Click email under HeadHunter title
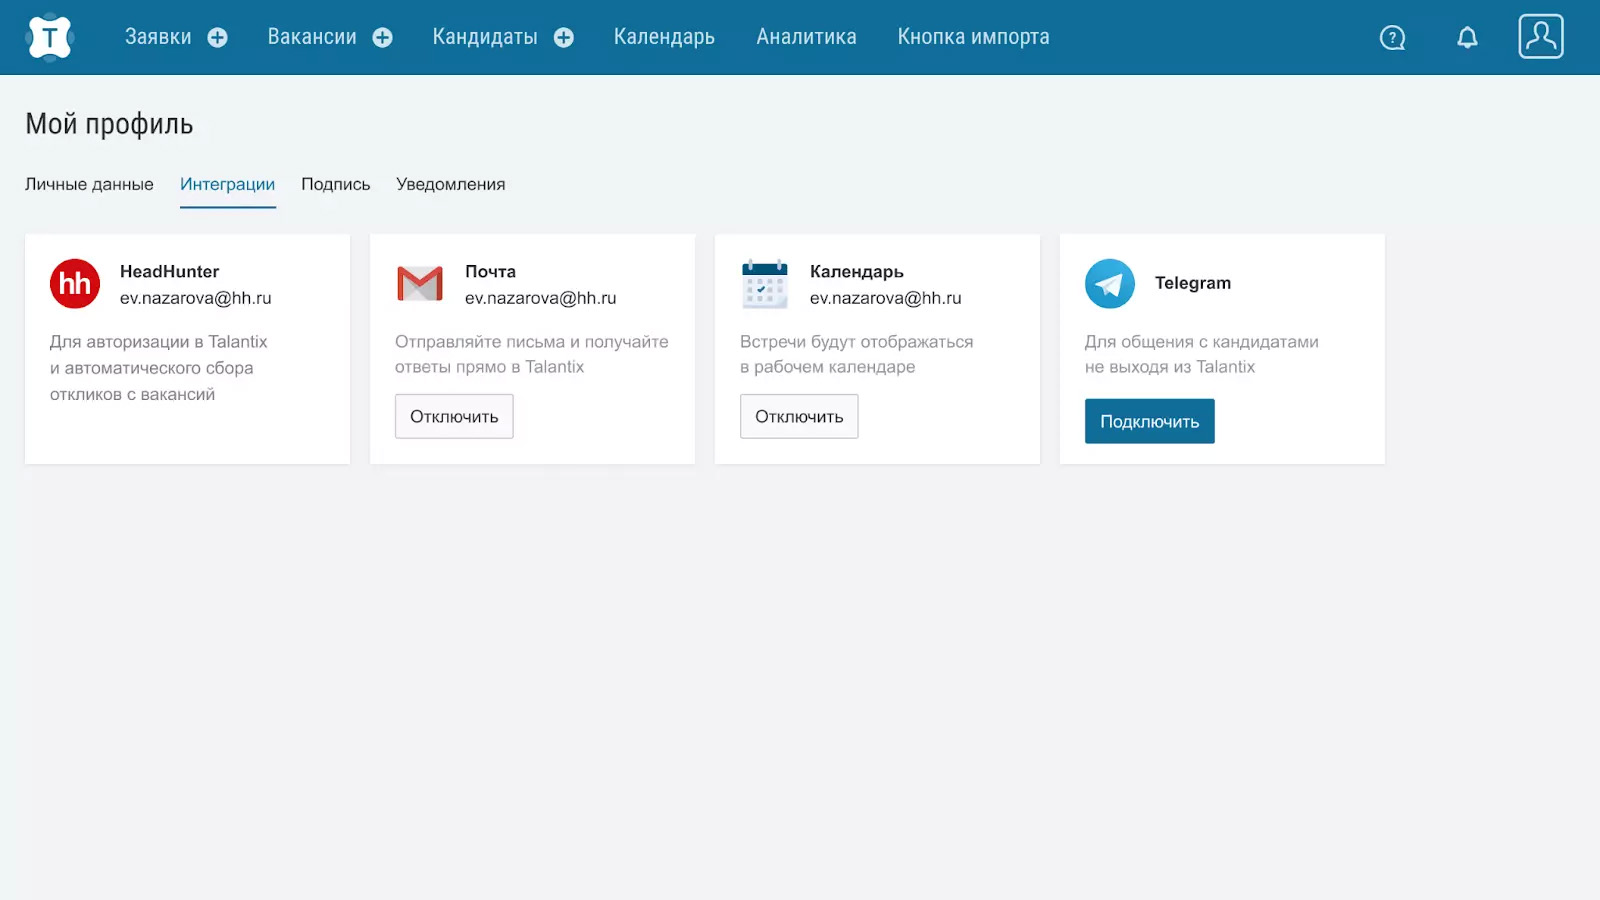 coord(196,298)
